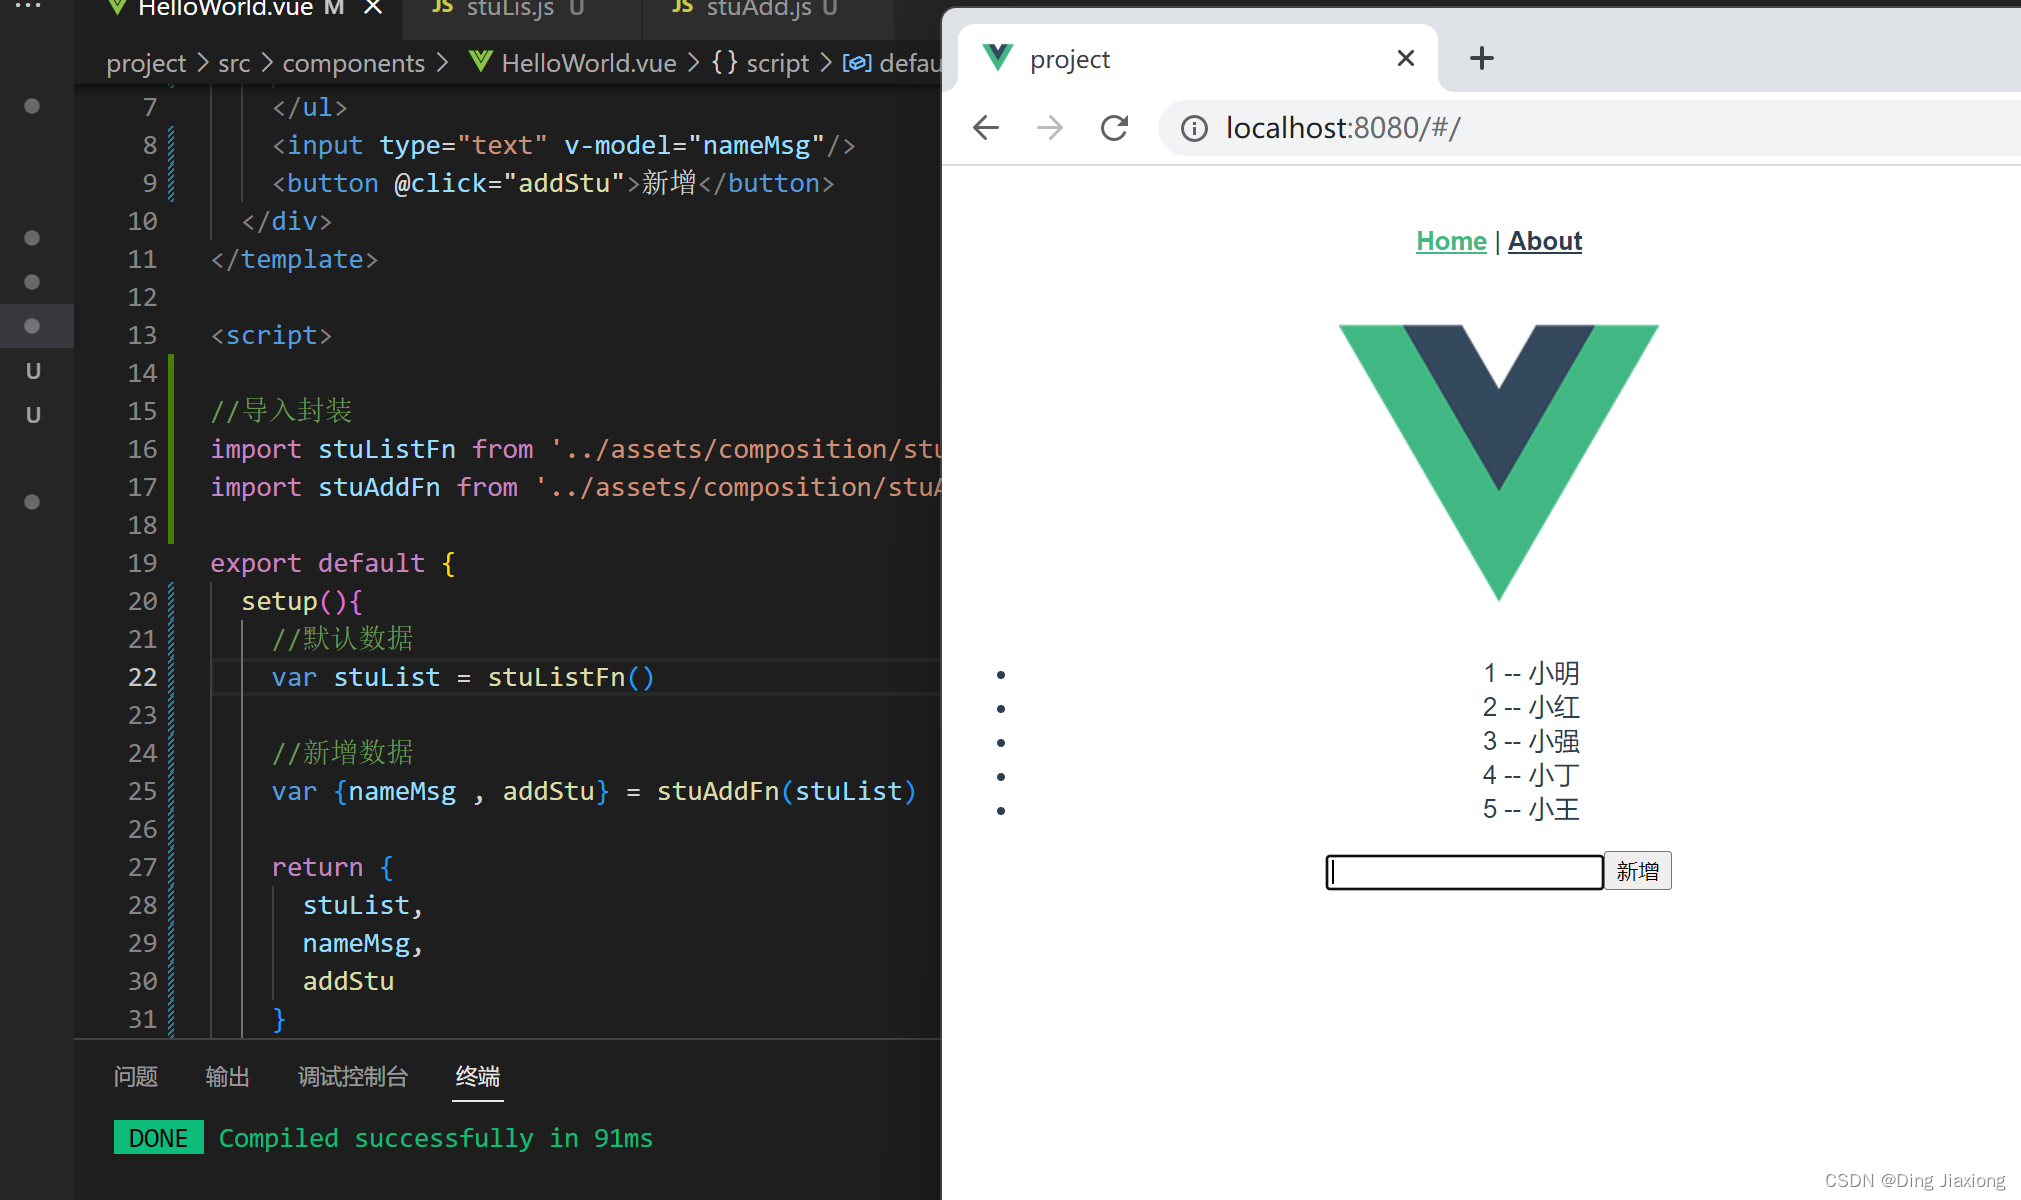The image size is (2021, 1200).
Task: Click the browser forward arrow
Action: pyautogui.click(x=1050, y=128)
